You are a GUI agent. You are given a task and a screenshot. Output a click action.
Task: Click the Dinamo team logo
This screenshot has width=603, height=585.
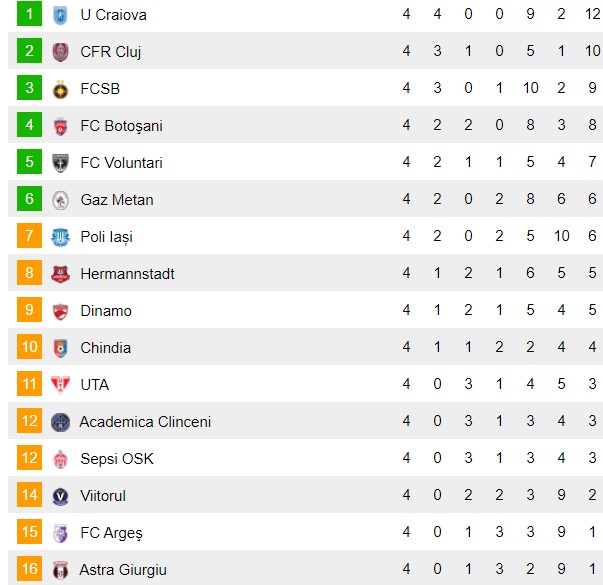[x=60, y=311]
